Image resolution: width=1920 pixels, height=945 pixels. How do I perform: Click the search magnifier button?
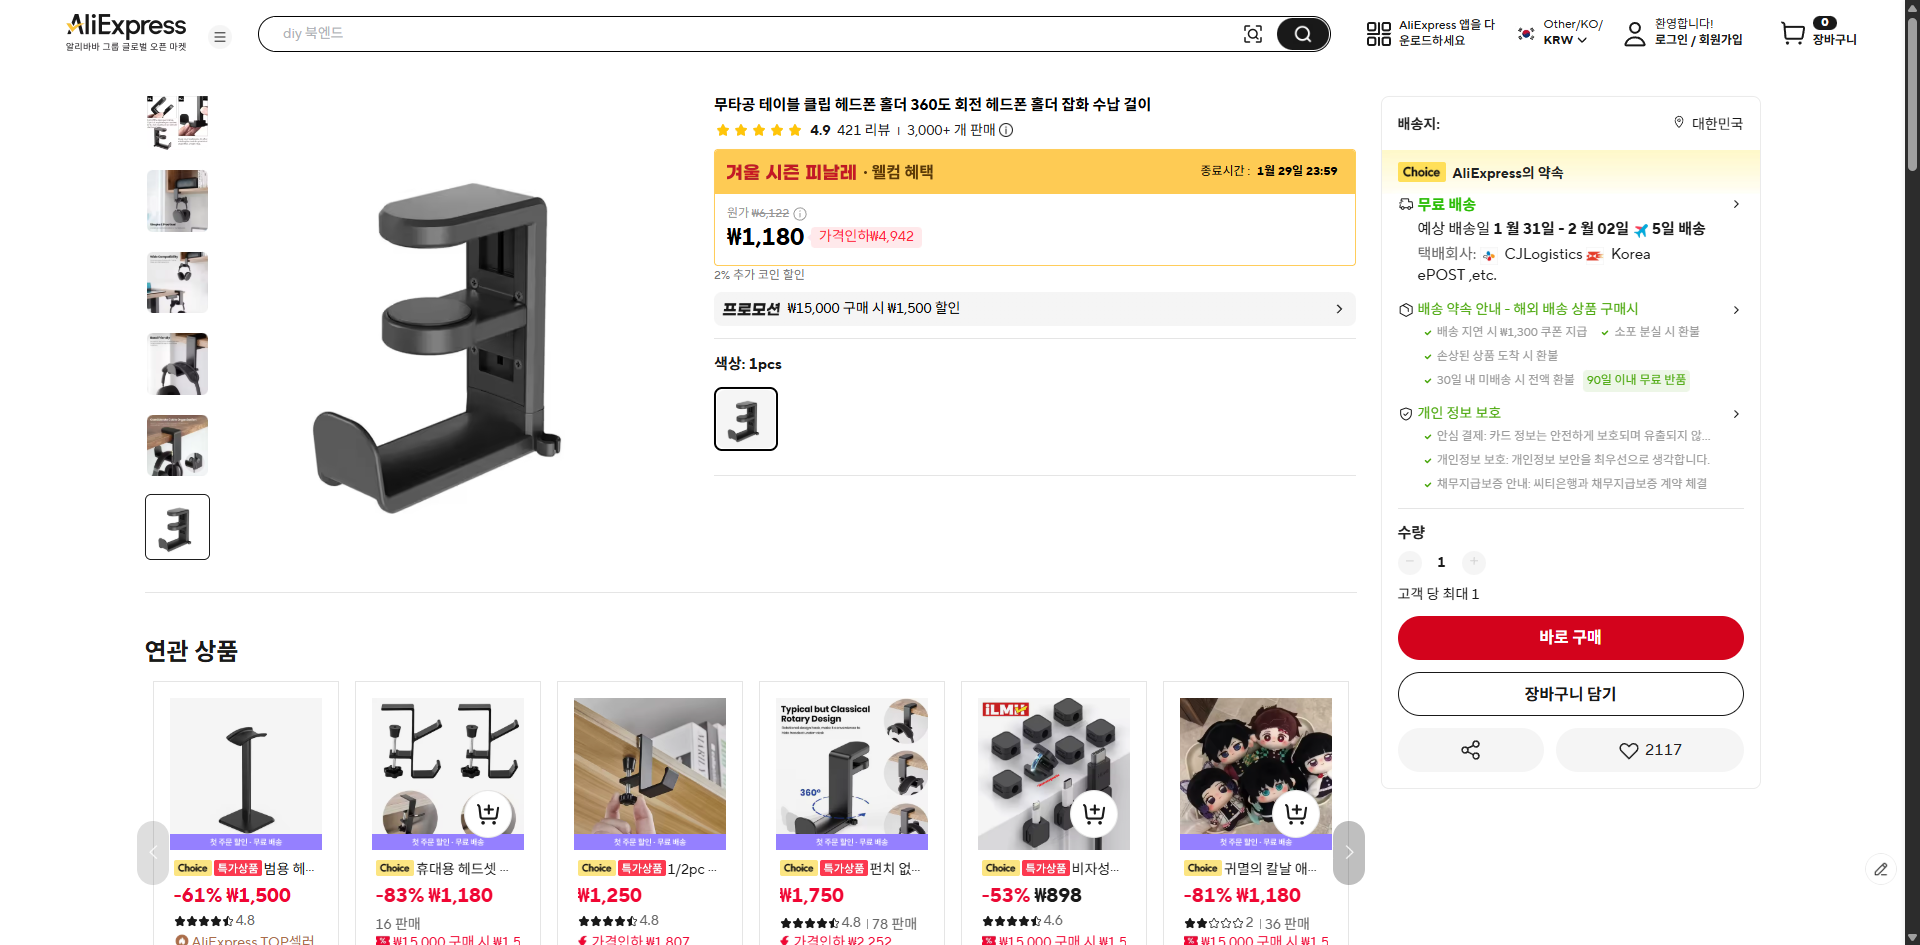tap(1302, 33)
